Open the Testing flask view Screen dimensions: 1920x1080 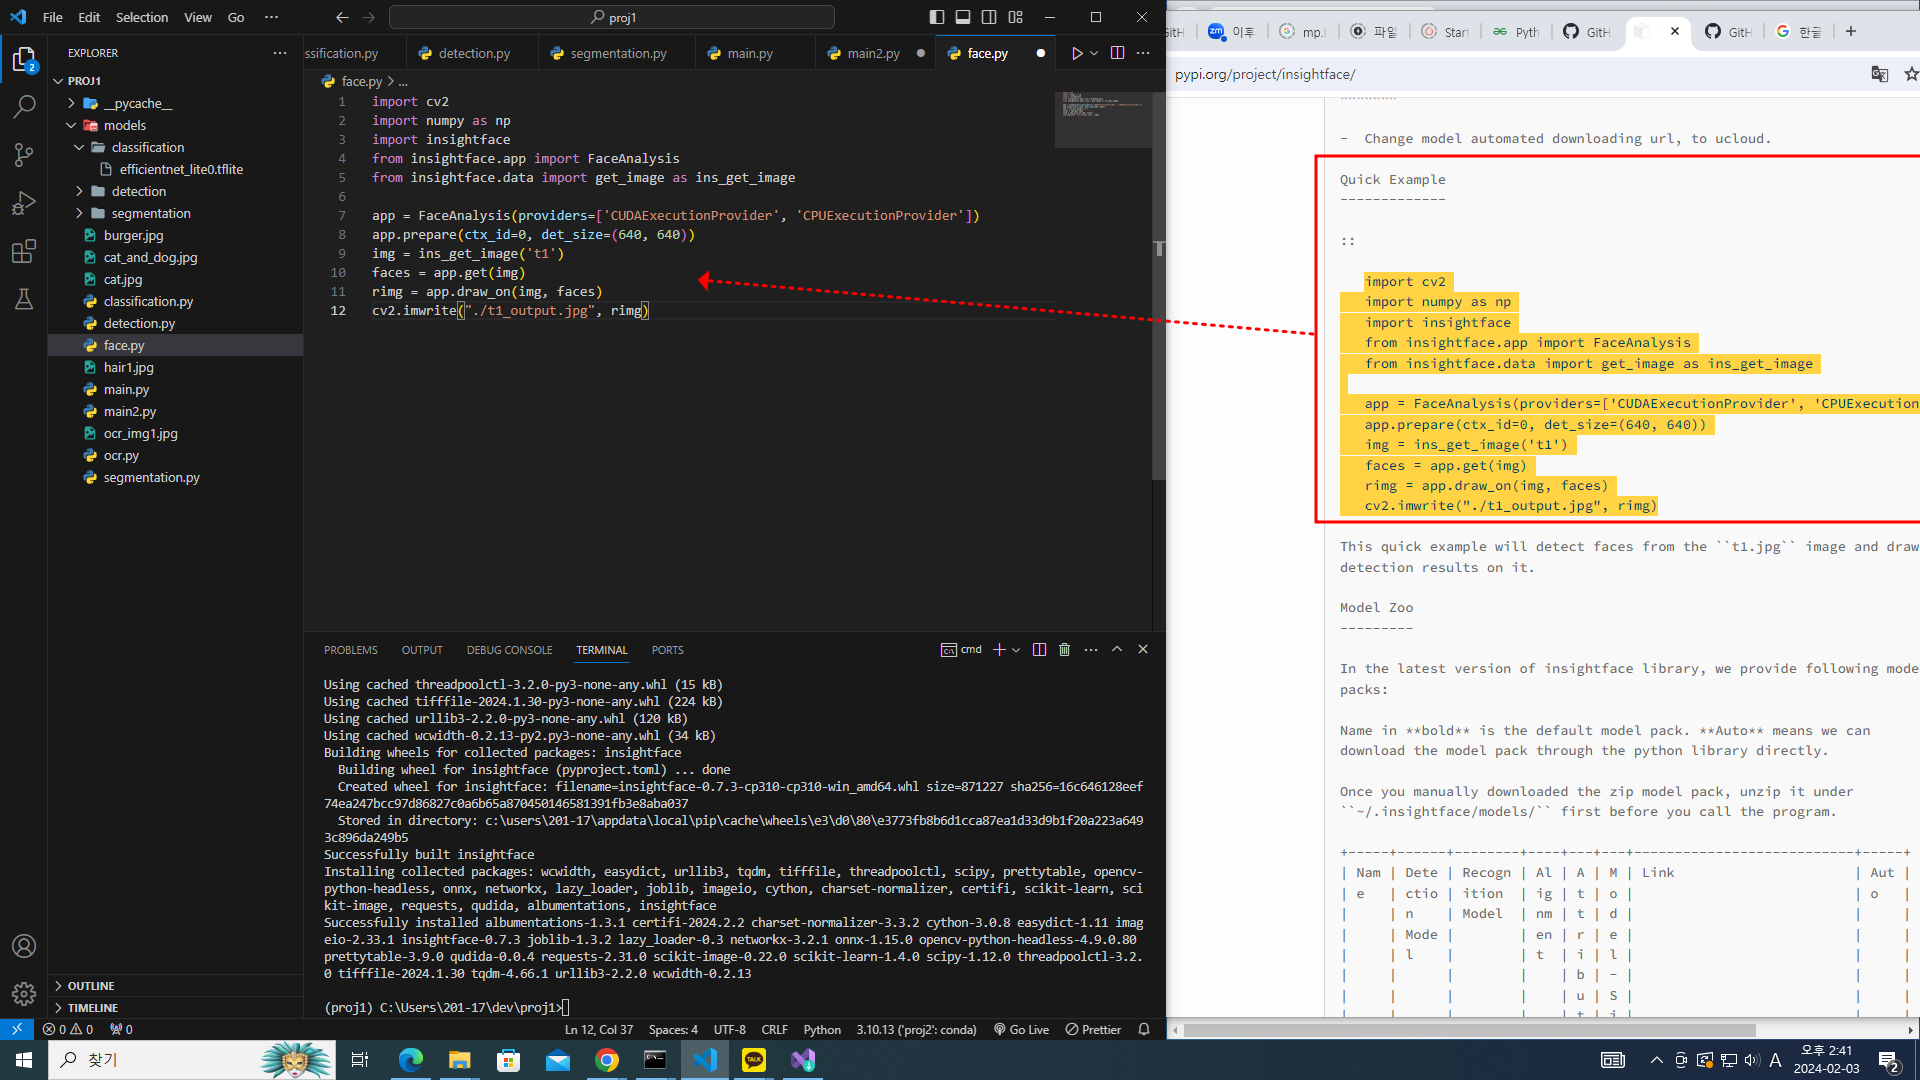24,299
